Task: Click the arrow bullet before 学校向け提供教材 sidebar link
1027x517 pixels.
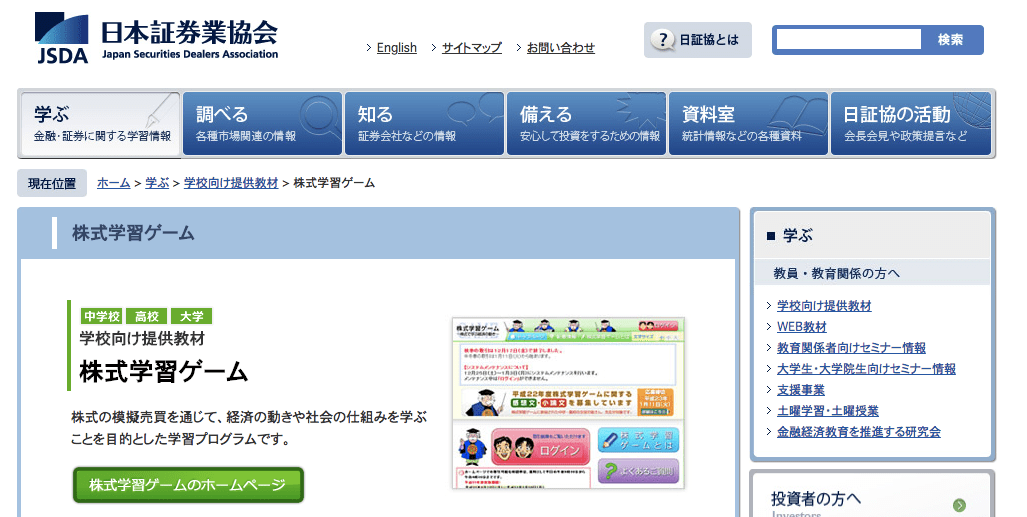Action: coord(767,306)
